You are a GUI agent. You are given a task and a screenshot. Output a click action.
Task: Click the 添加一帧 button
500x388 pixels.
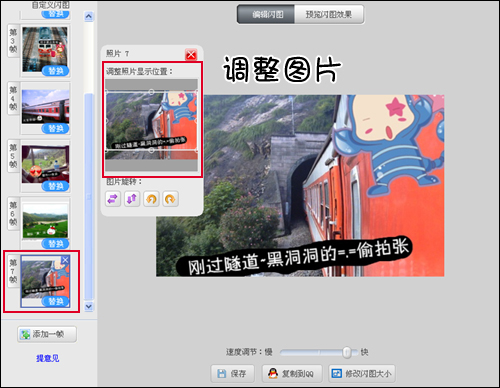[47, 334]
